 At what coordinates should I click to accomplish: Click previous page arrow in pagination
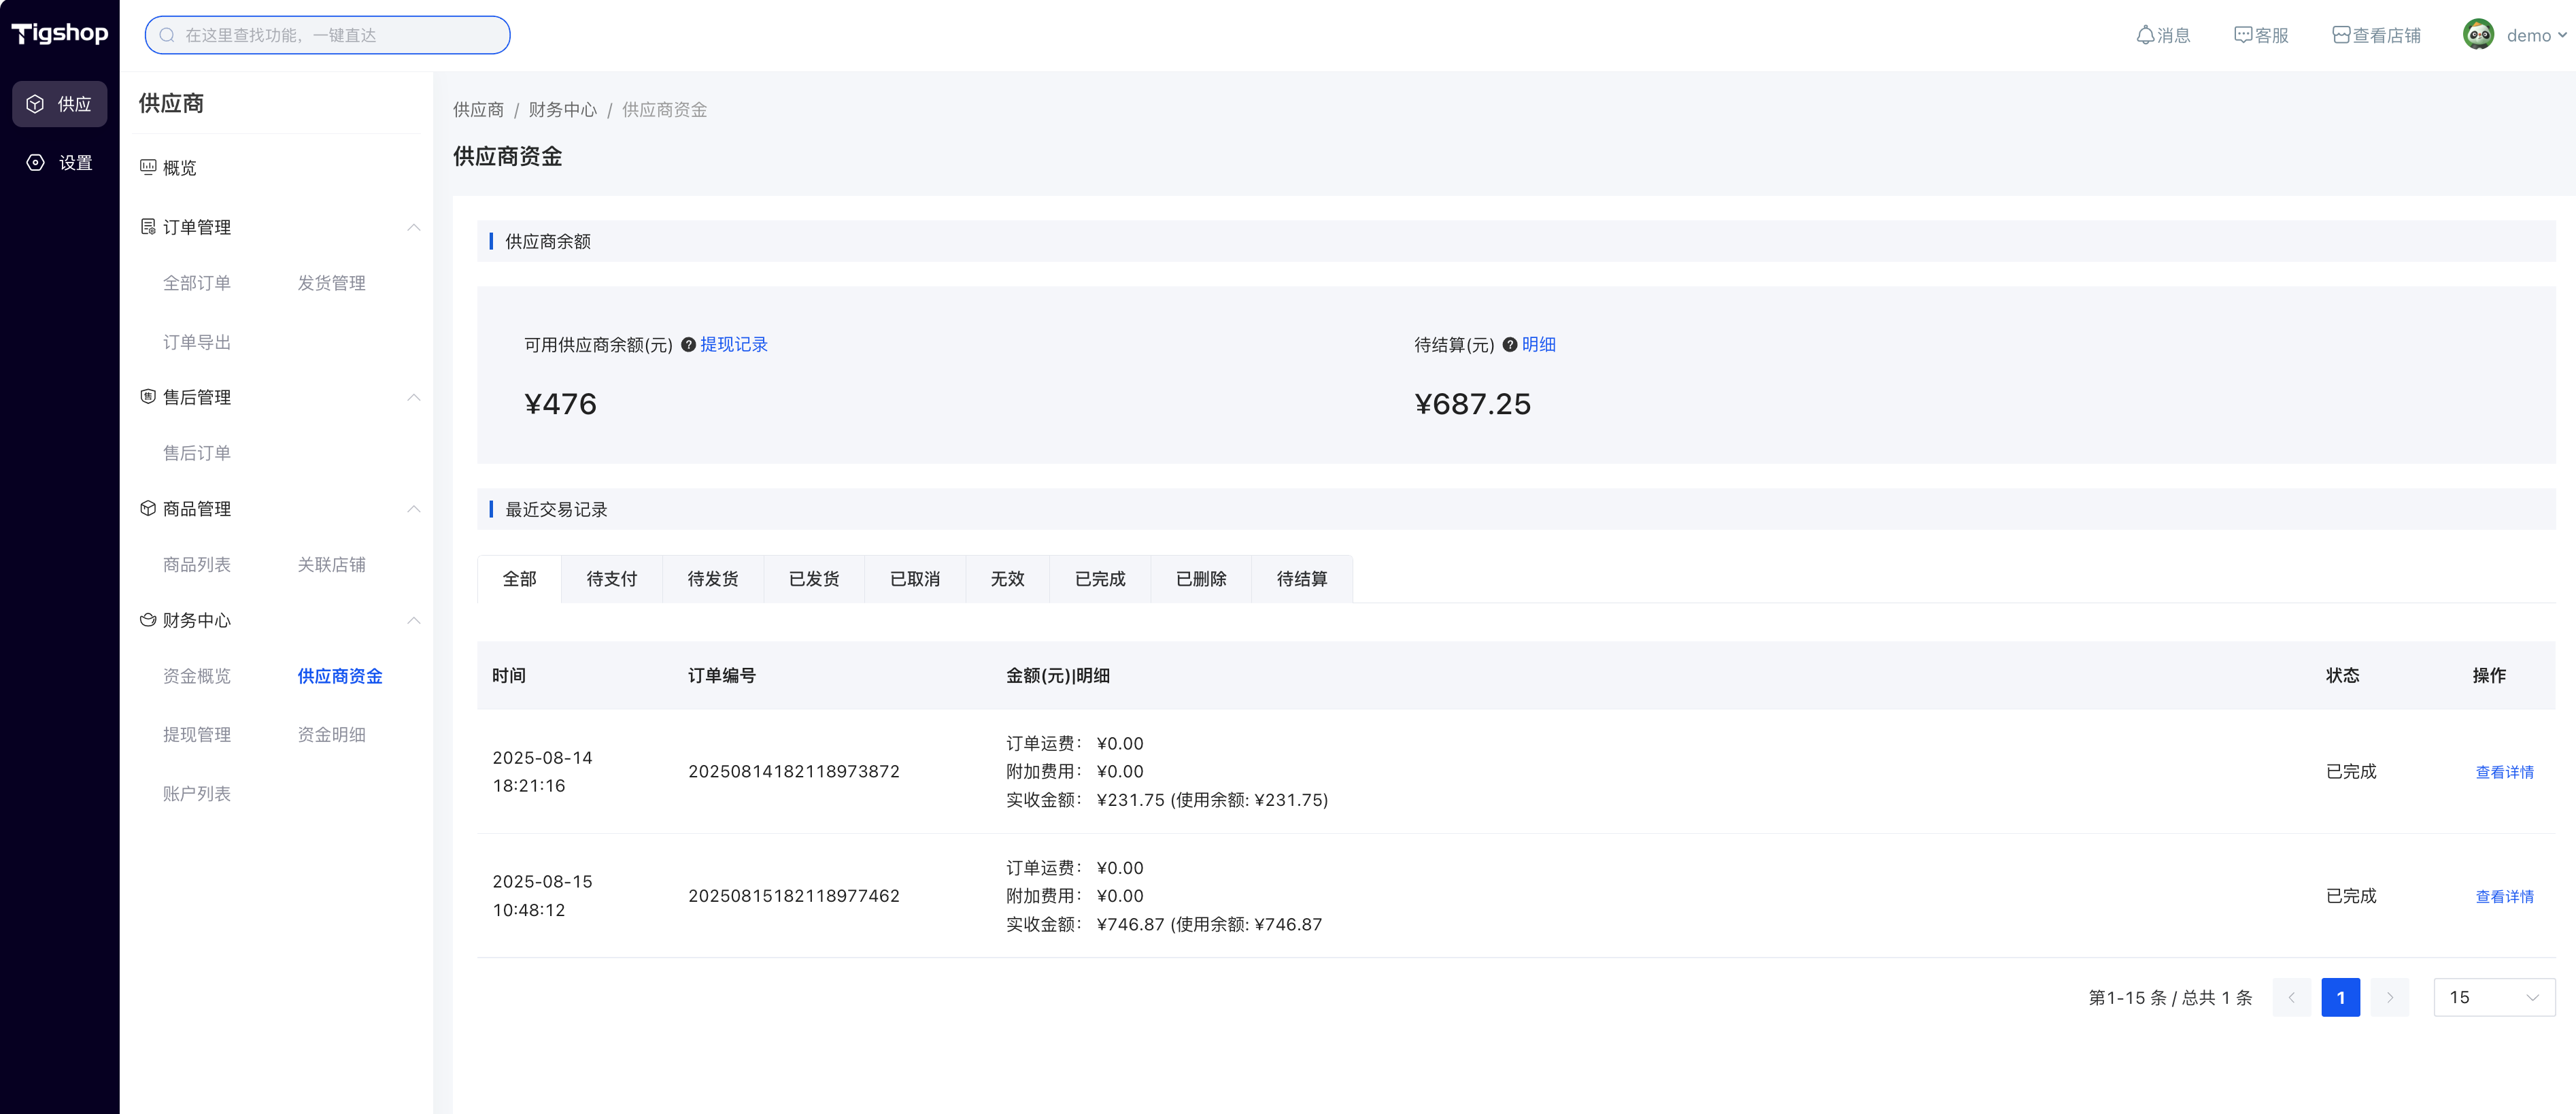2291,998
